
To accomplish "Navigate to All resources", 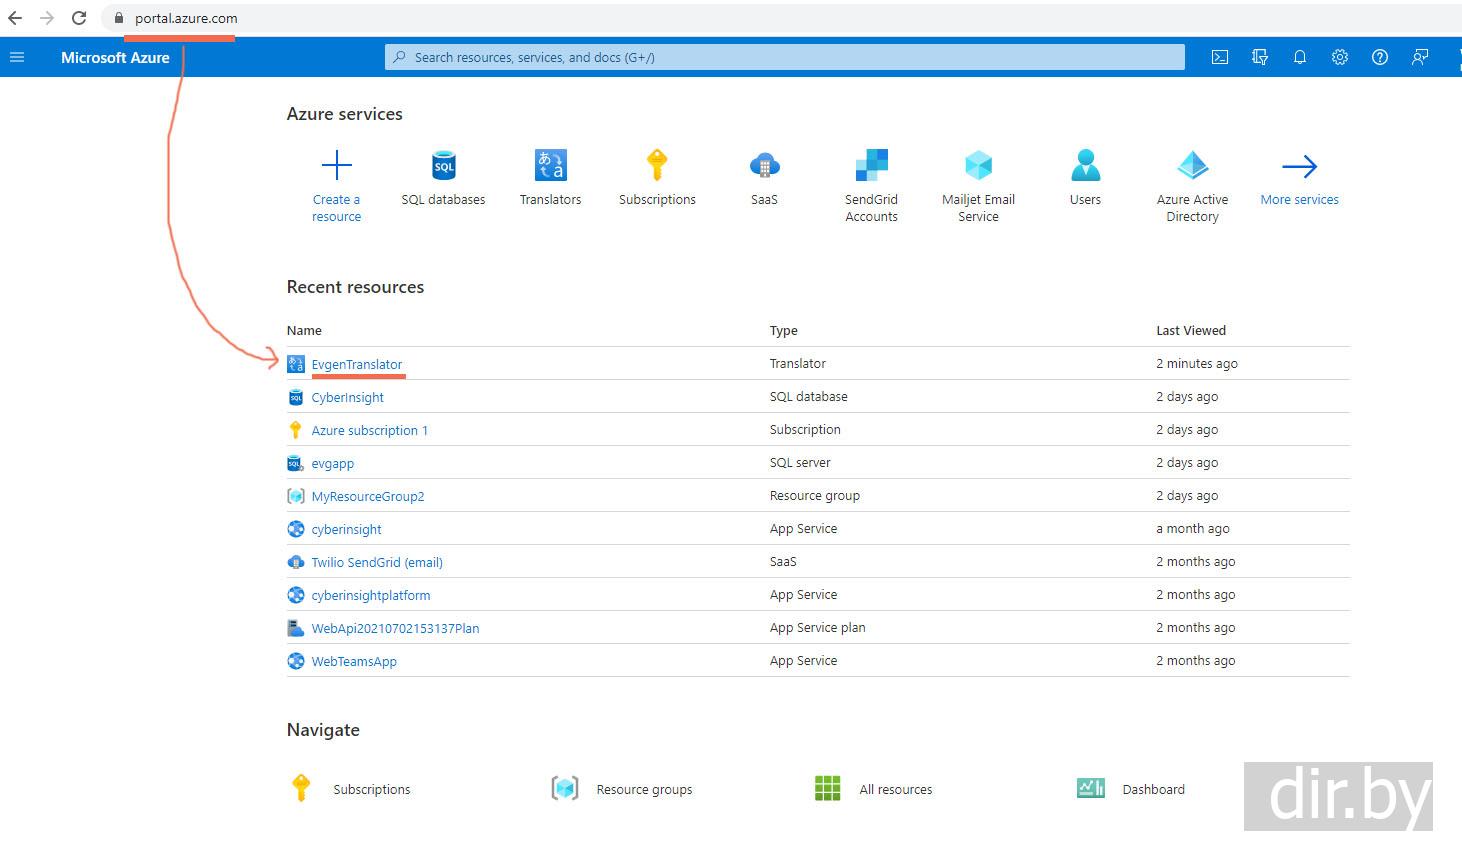I will click(x=895, y=790).
